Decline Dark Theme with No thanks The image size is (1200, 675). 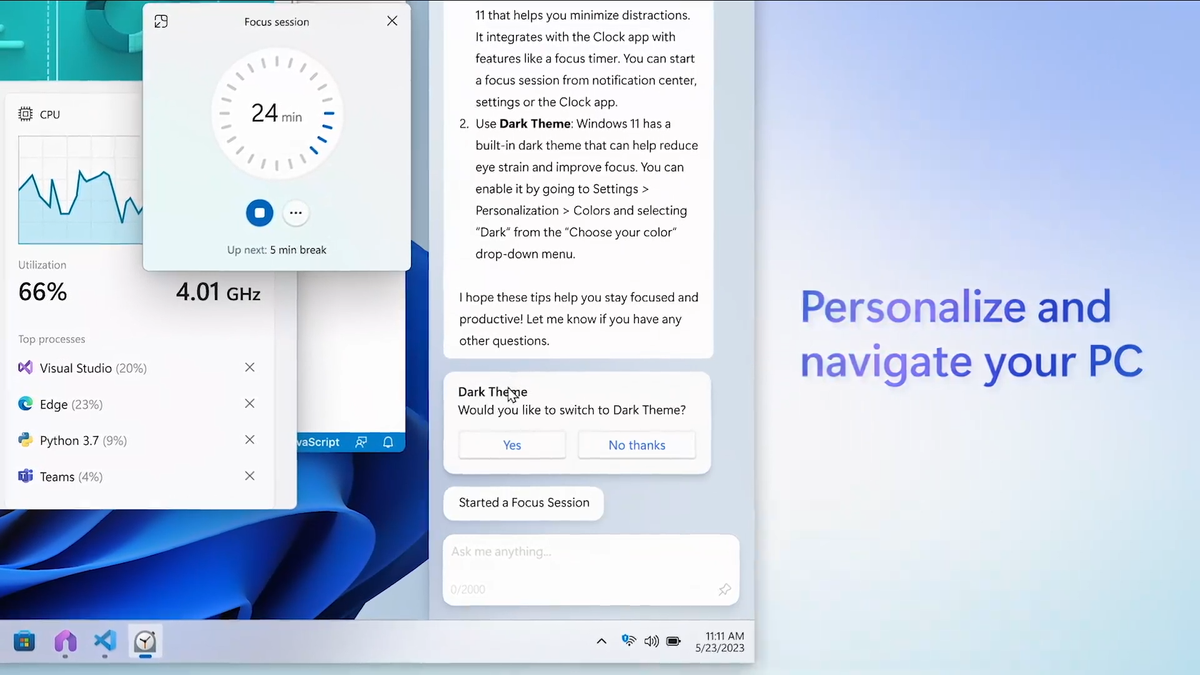tap(636, 445)
